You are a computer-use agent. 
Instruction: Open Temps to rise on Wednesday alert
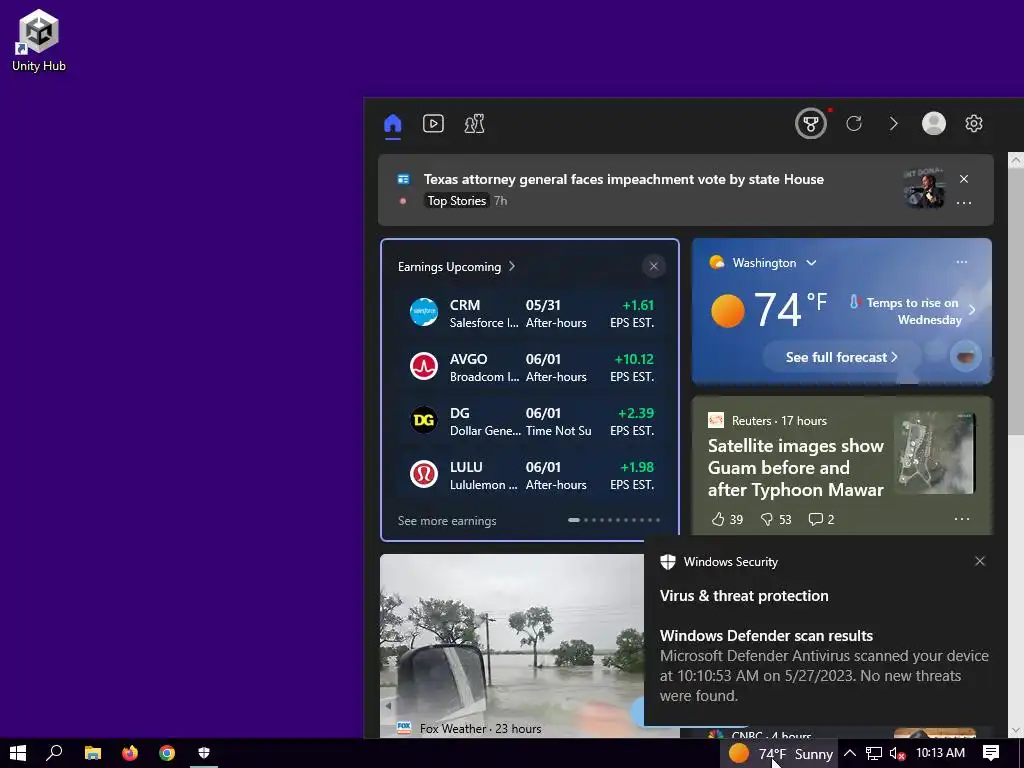[913, 311]
